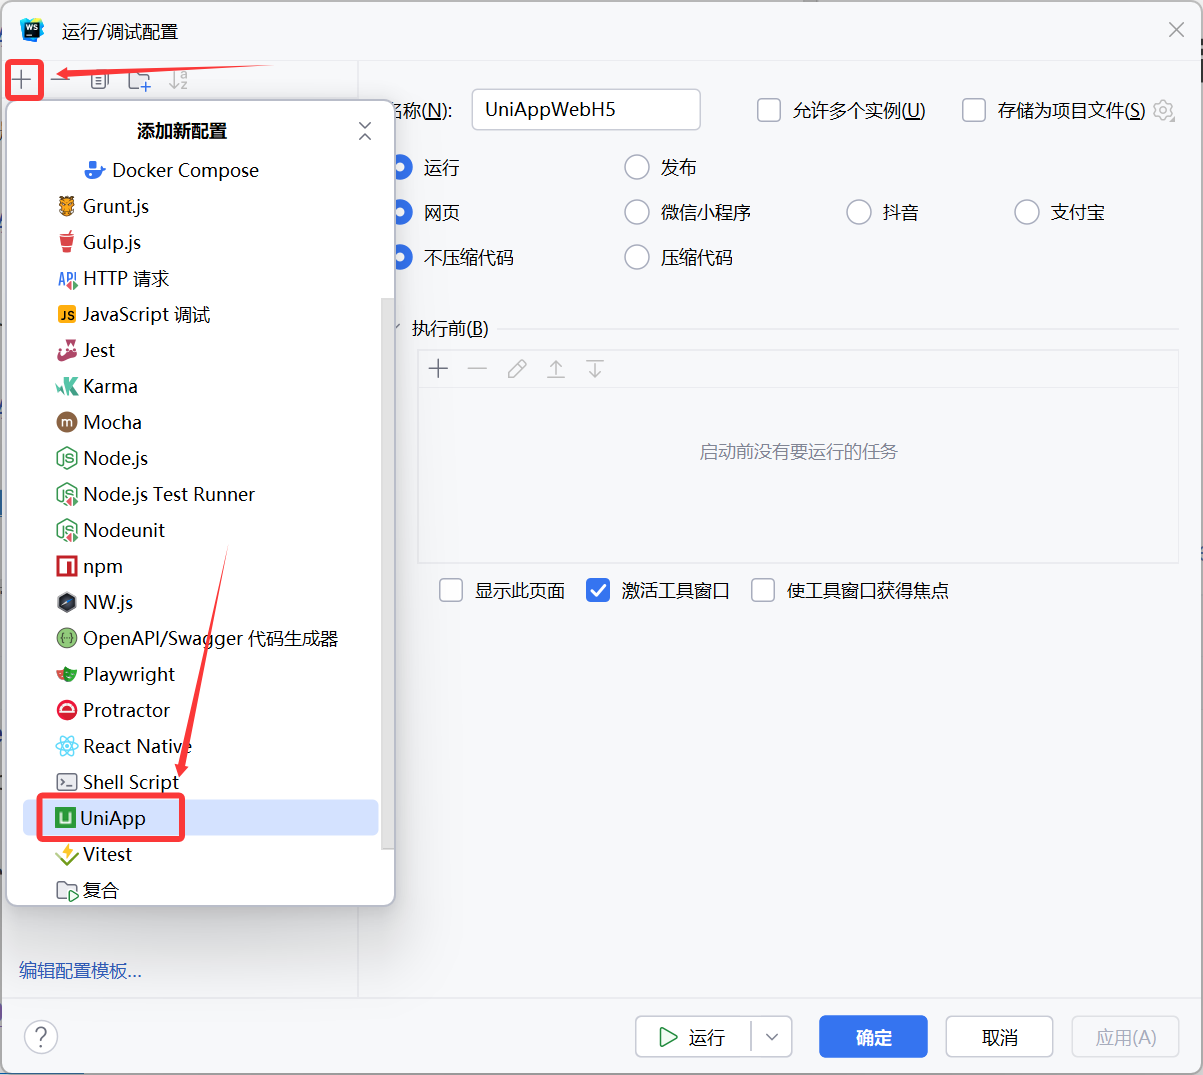Click the 确定 button
Viewport: 1203px width, 1075px height.
(x=873, y=1037)
